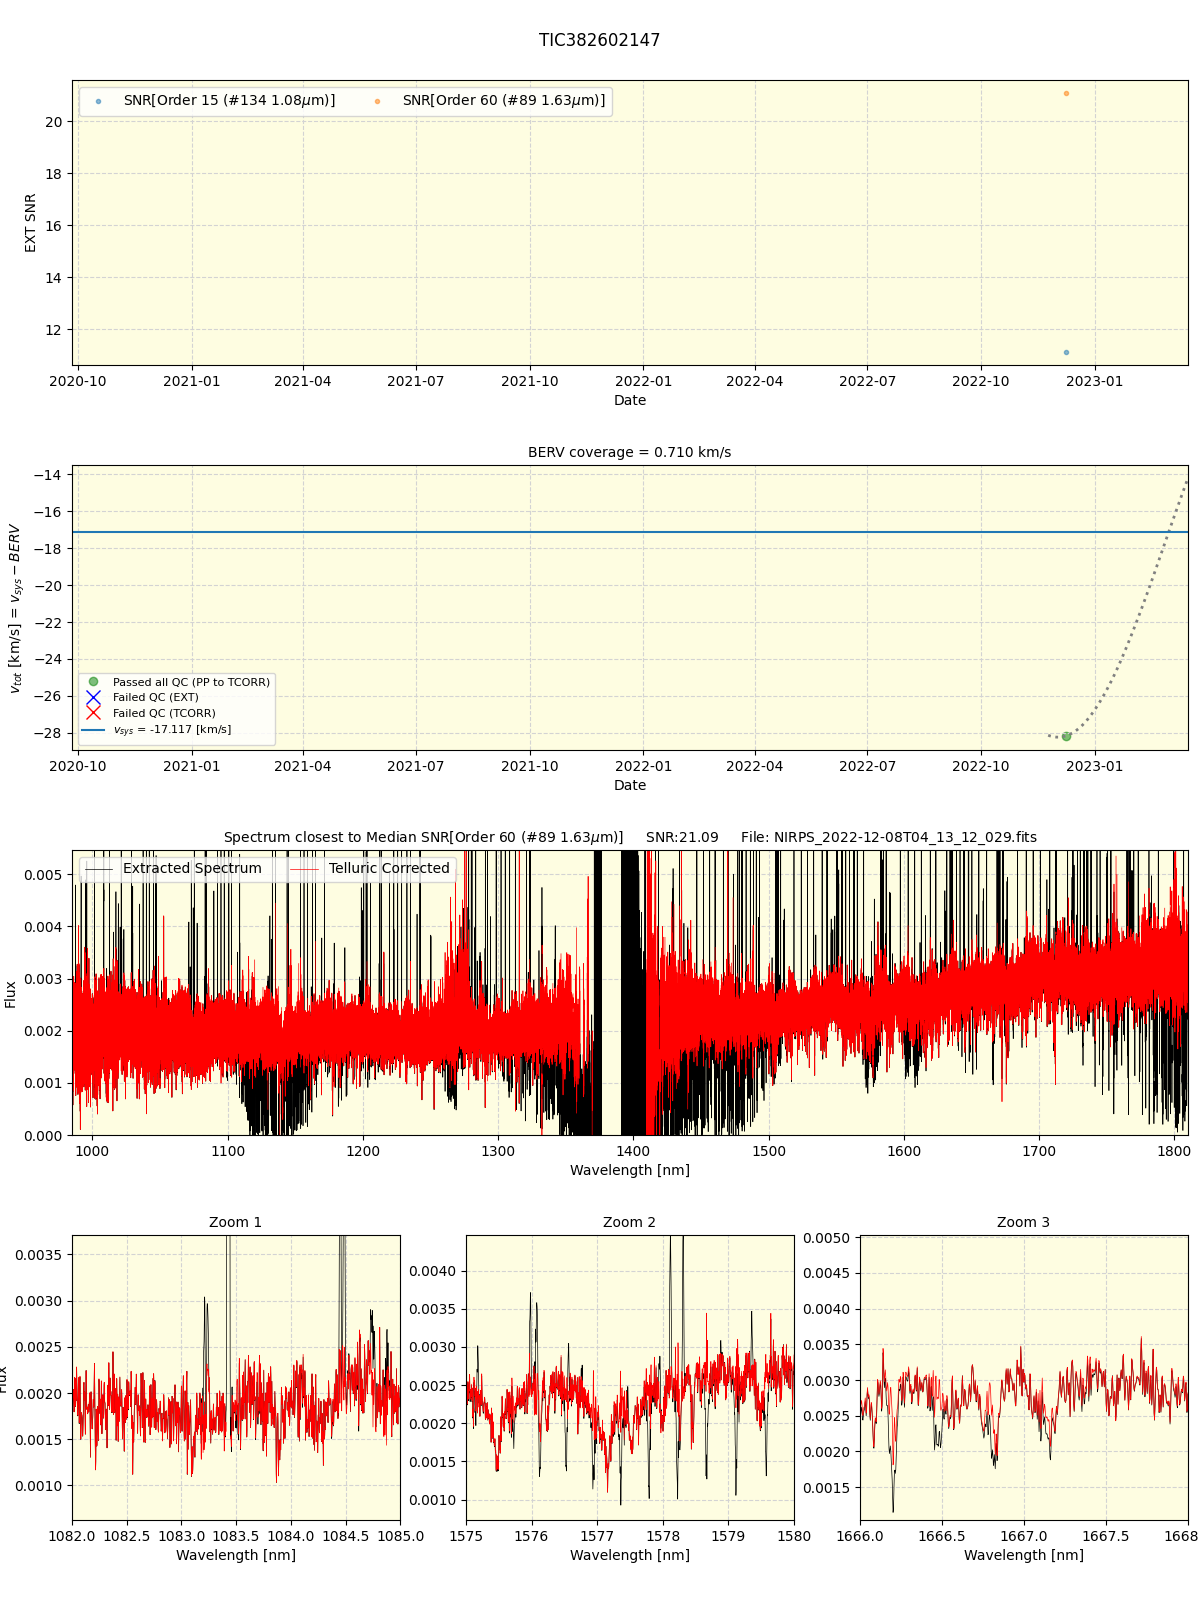Screen dimensions: 1200x1600
Task: Click the 1083.5 tick label in Zoom 1
Action: pos(236,1535)
